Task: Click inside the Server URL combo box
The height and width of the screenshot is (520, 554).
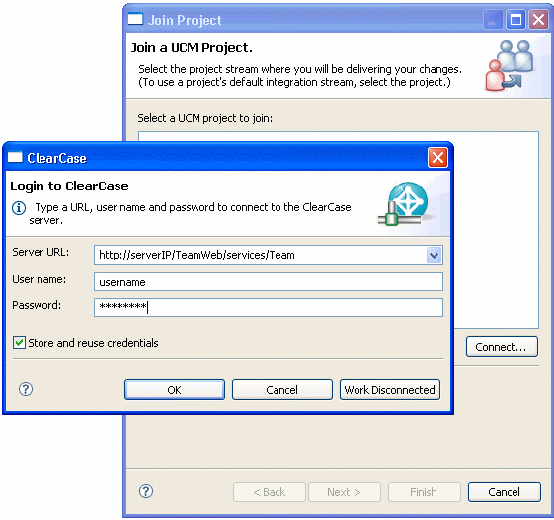Action: [x=261, y=255]
